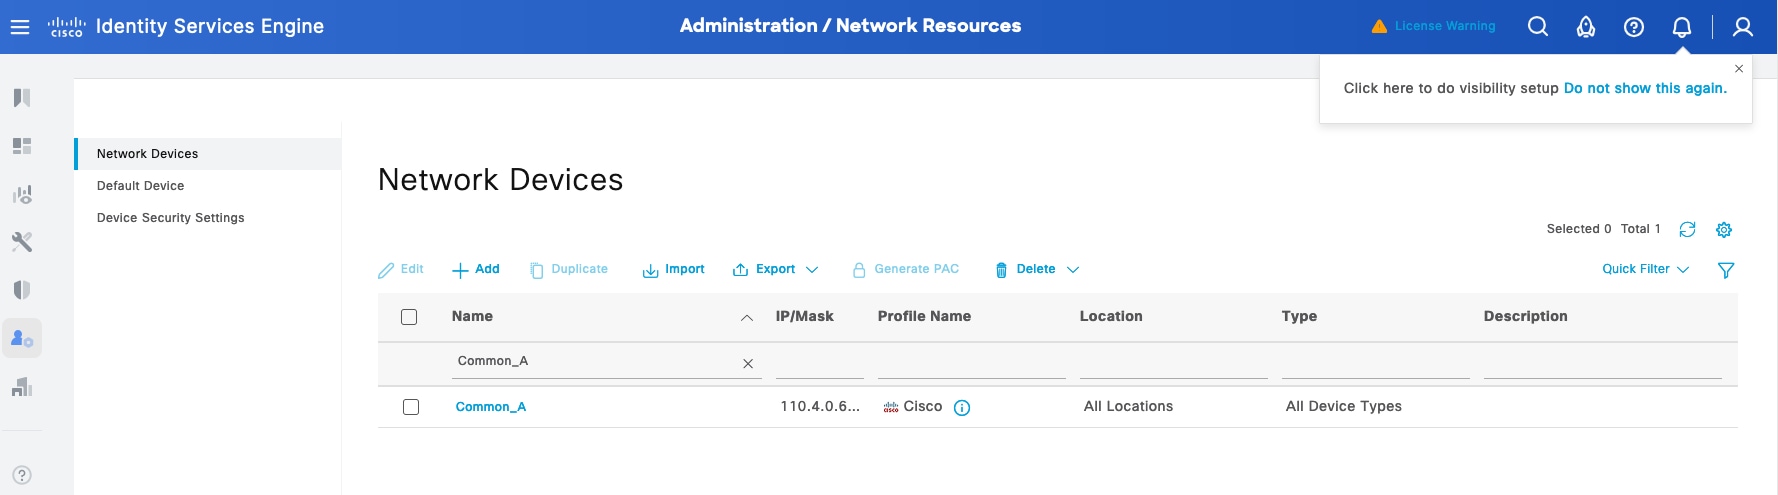Select all devices with header checkbox
Screen dimensions: 1778x495
(x=409, y=317)
